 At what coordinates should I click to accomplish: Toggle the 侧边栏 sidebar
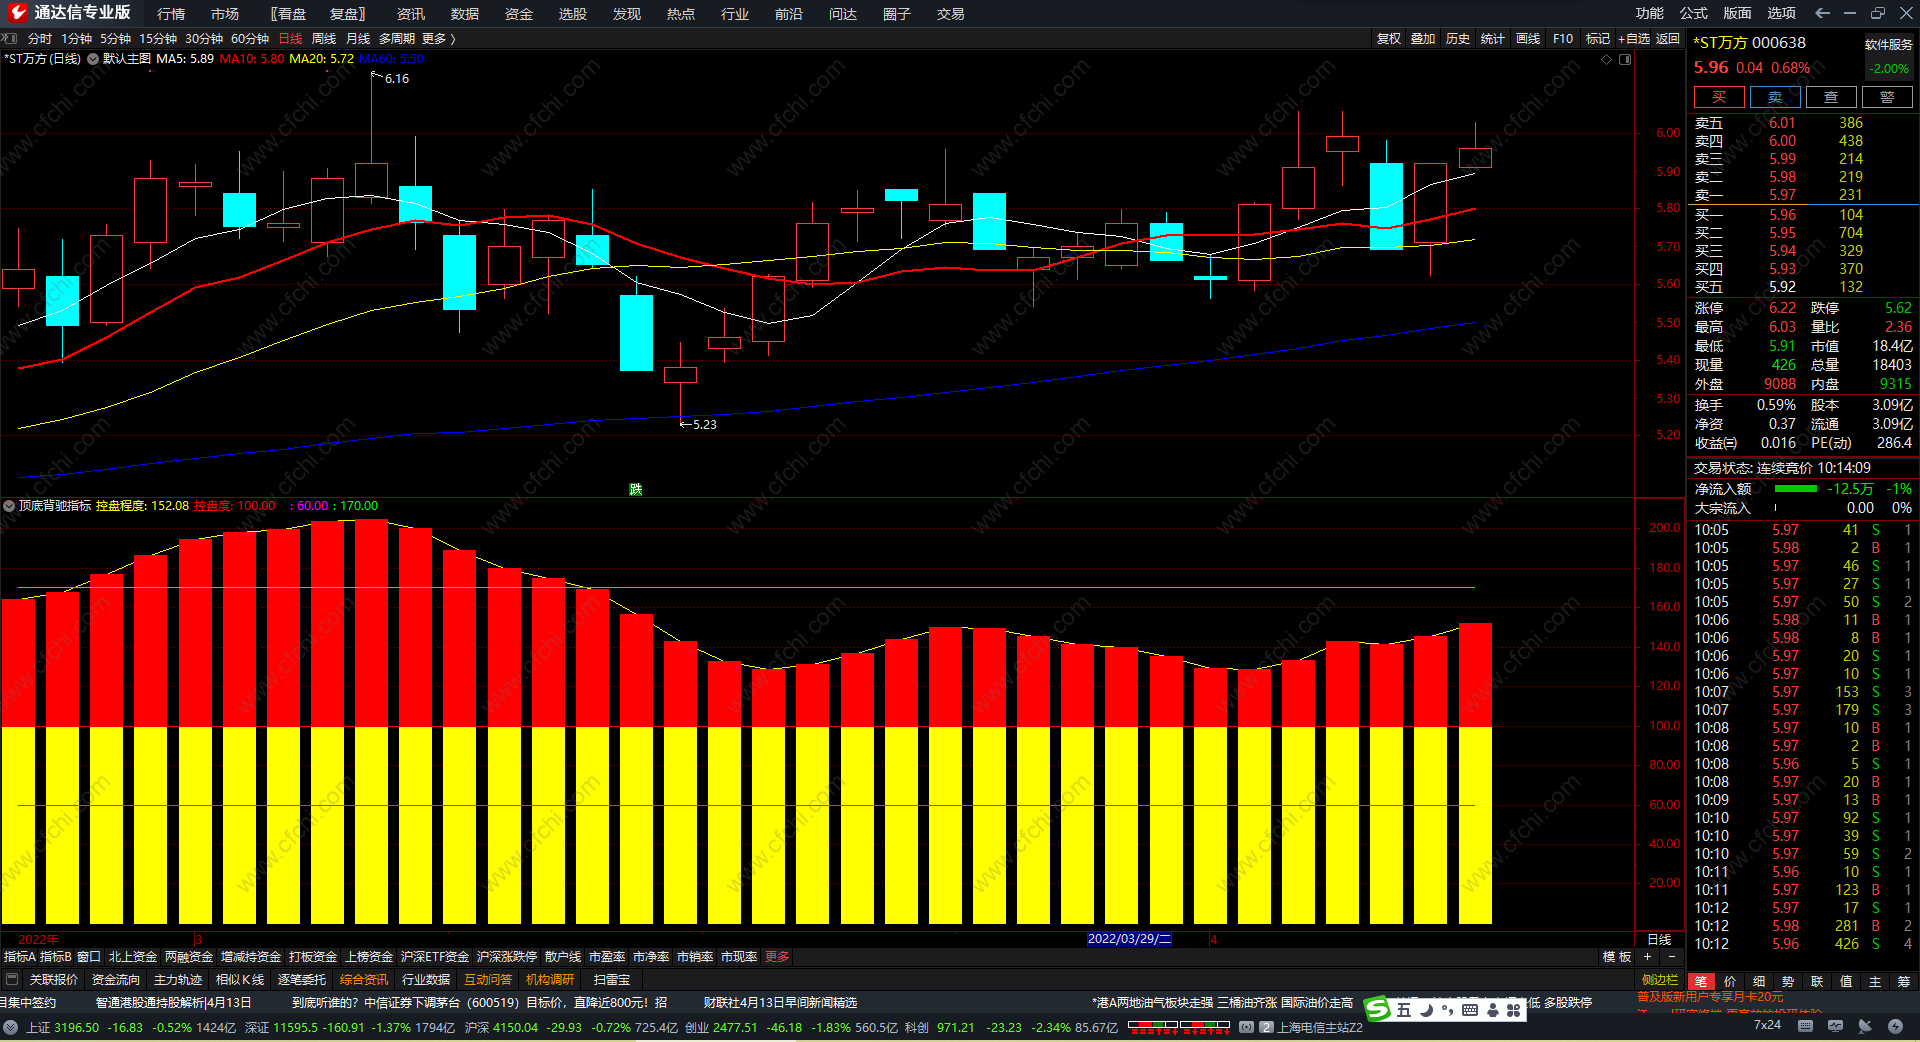[x=1660, y=980]
